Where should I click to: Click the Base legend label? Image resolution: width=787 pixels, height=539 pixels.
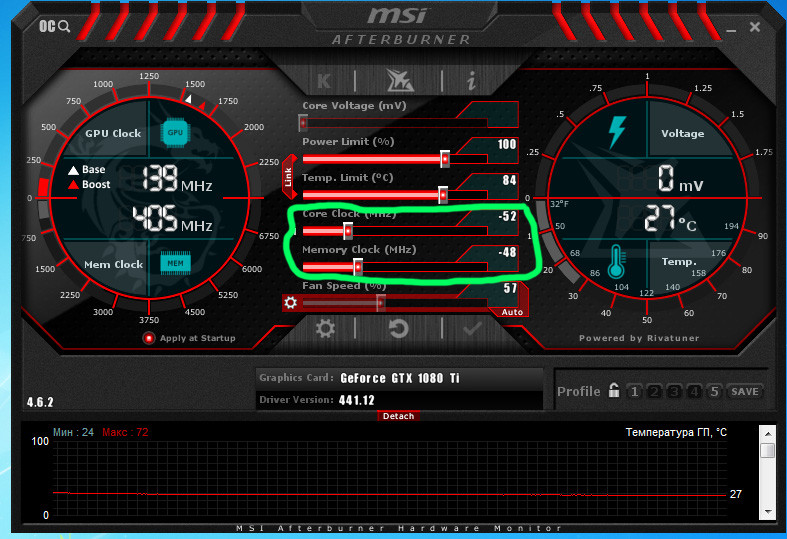click(x=93, y=170)
